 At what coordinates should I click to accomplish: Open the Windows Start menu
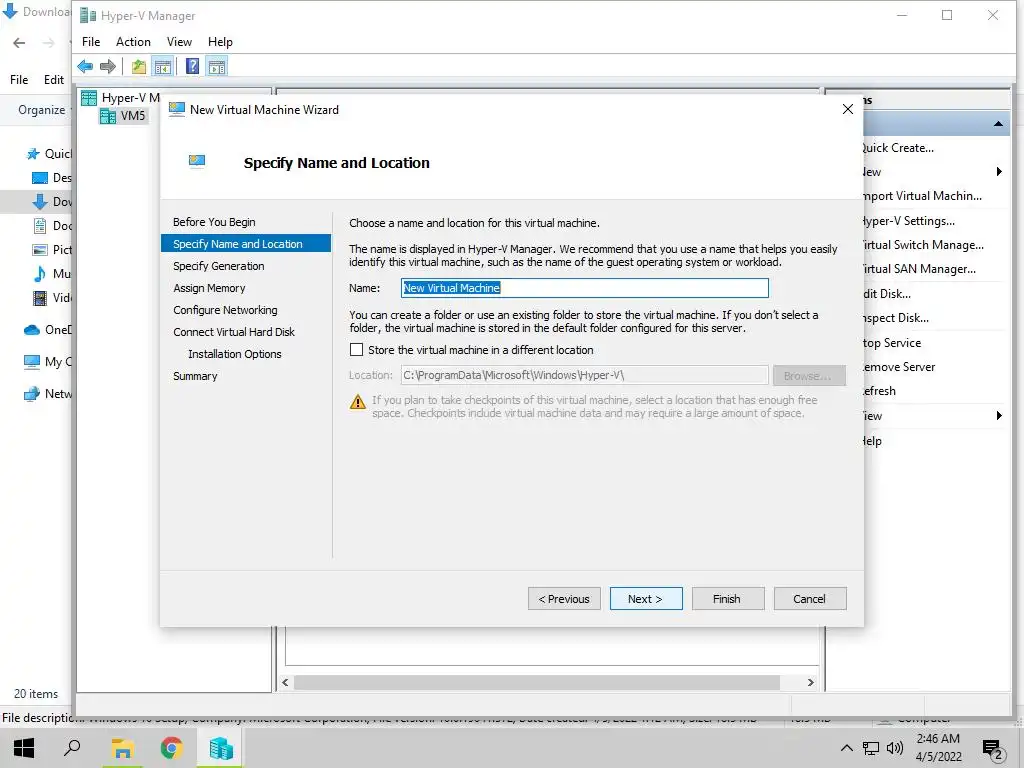[x=24, y=748]
